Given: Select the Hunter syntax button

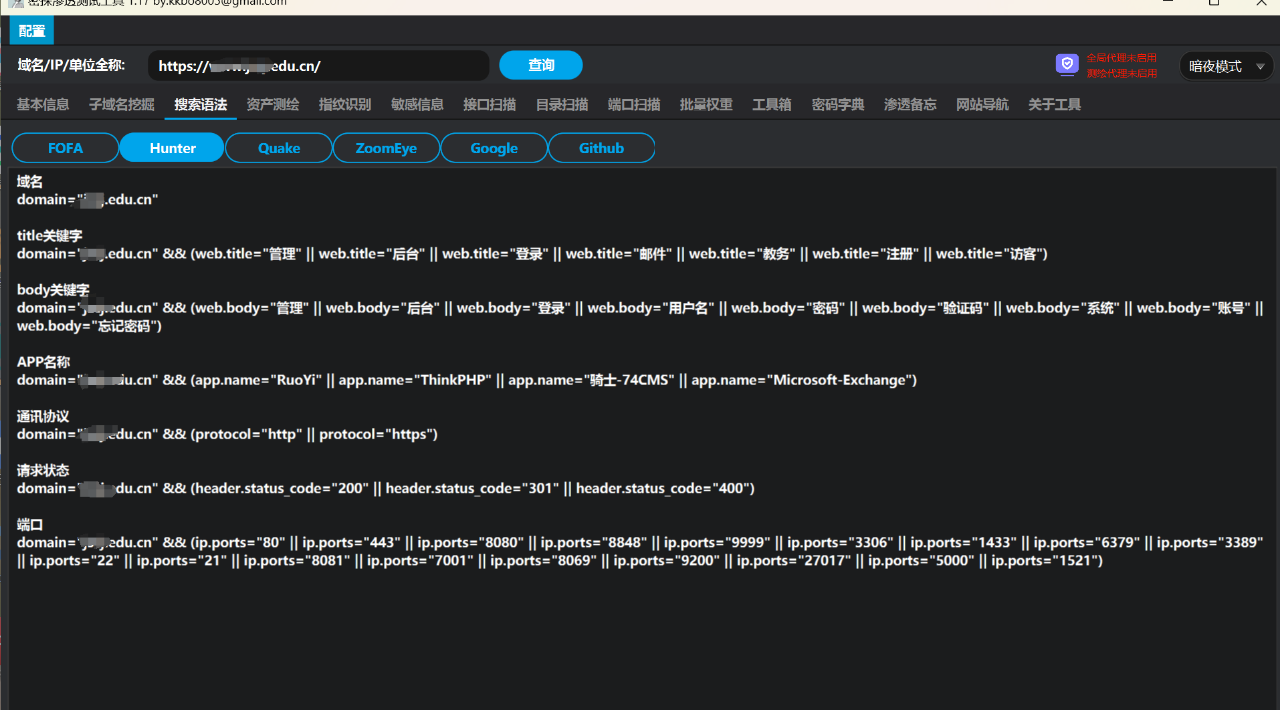Looking at the screenshot, I should tap(172, 148).
